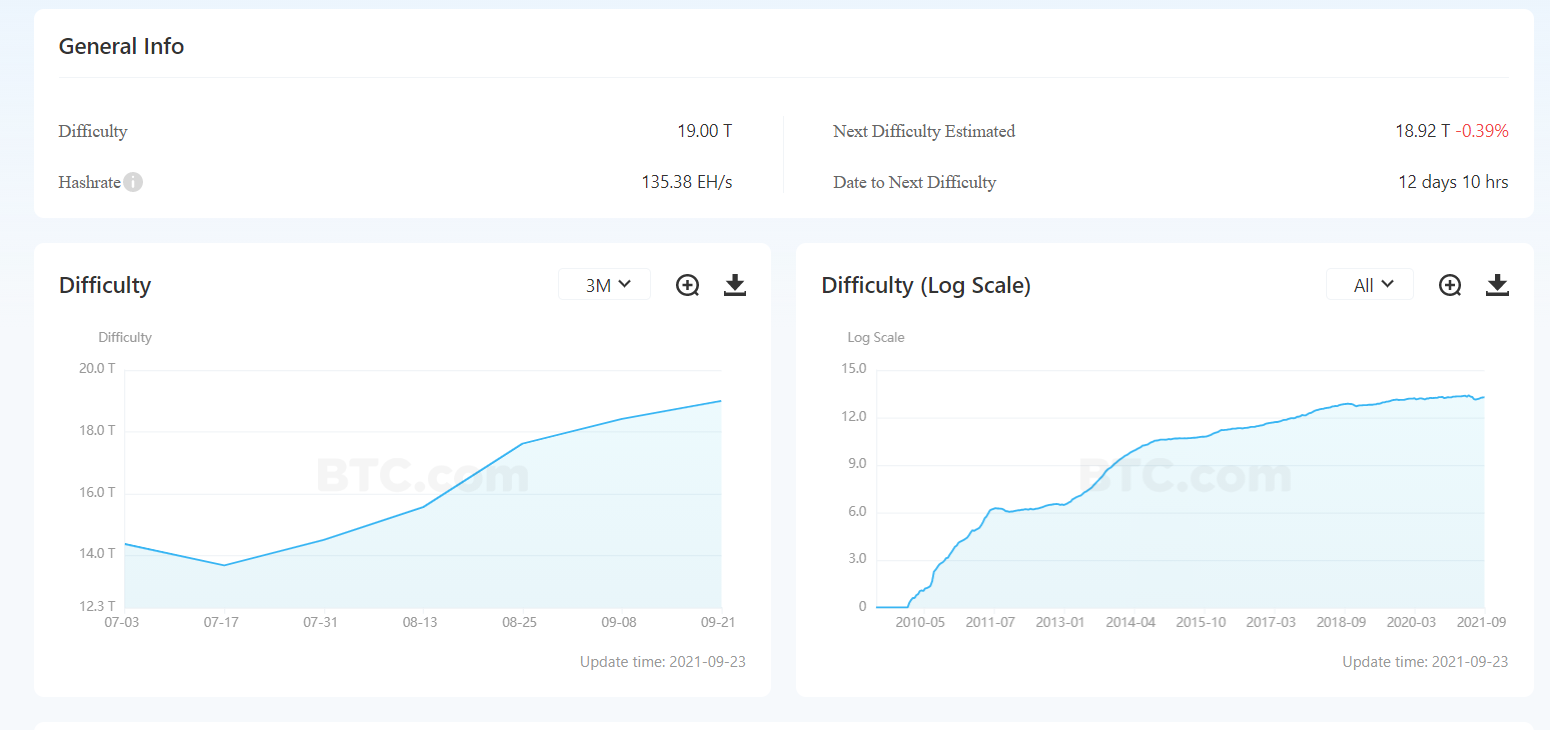Click the 07-17 date label
Image resolution: width=1550 pixels, height=730 pixels.
pyautogui.click(x=222, y=622)
